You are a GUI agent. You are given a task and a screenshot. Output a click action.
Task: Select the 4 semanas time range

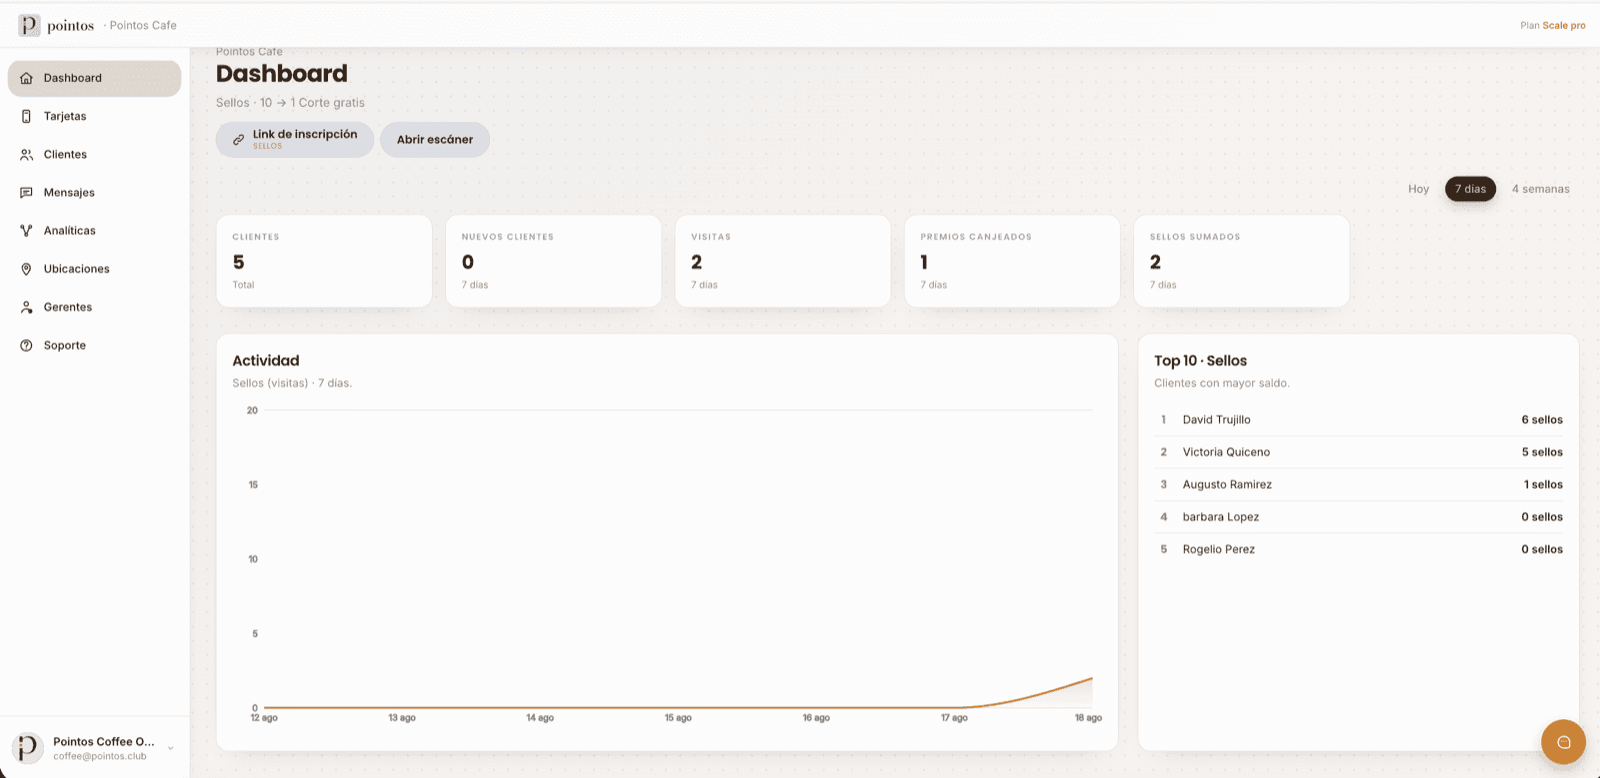pyautogui.click(x=1540, y=189)
